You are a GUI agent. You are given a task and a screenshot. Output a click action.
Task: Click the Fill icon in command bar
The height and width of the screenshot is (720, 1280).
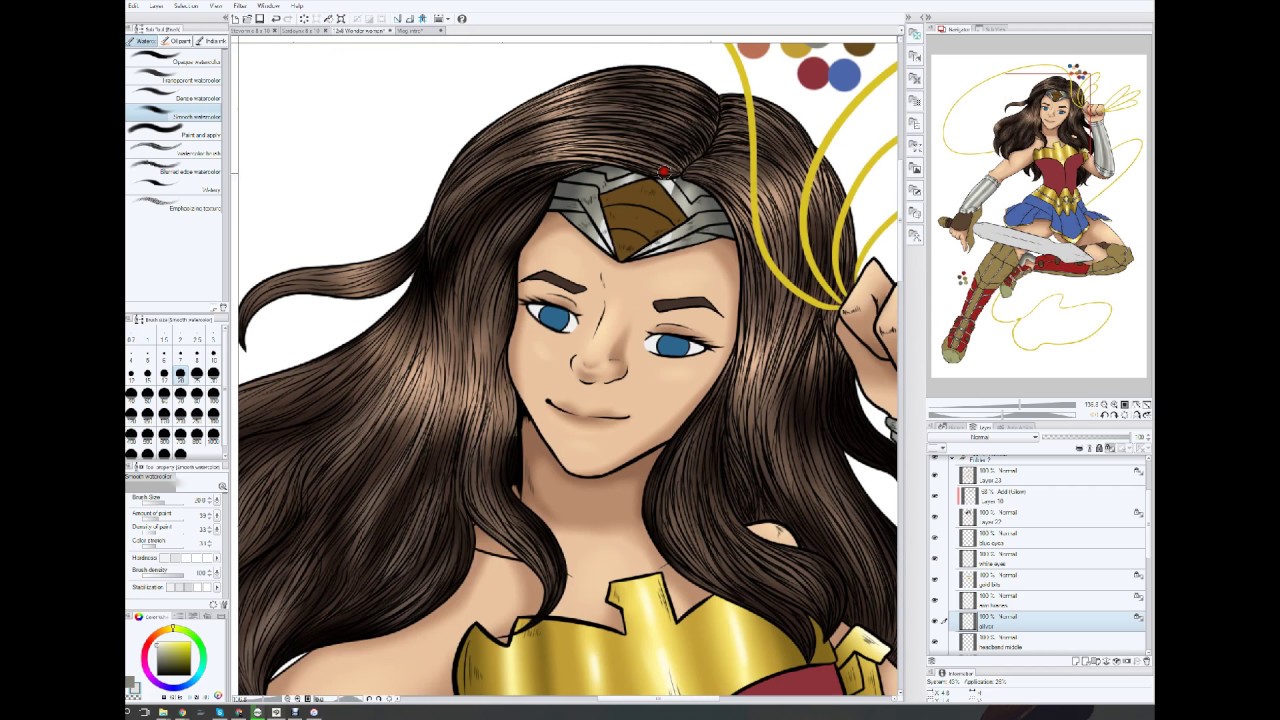(x=328, y=18)
